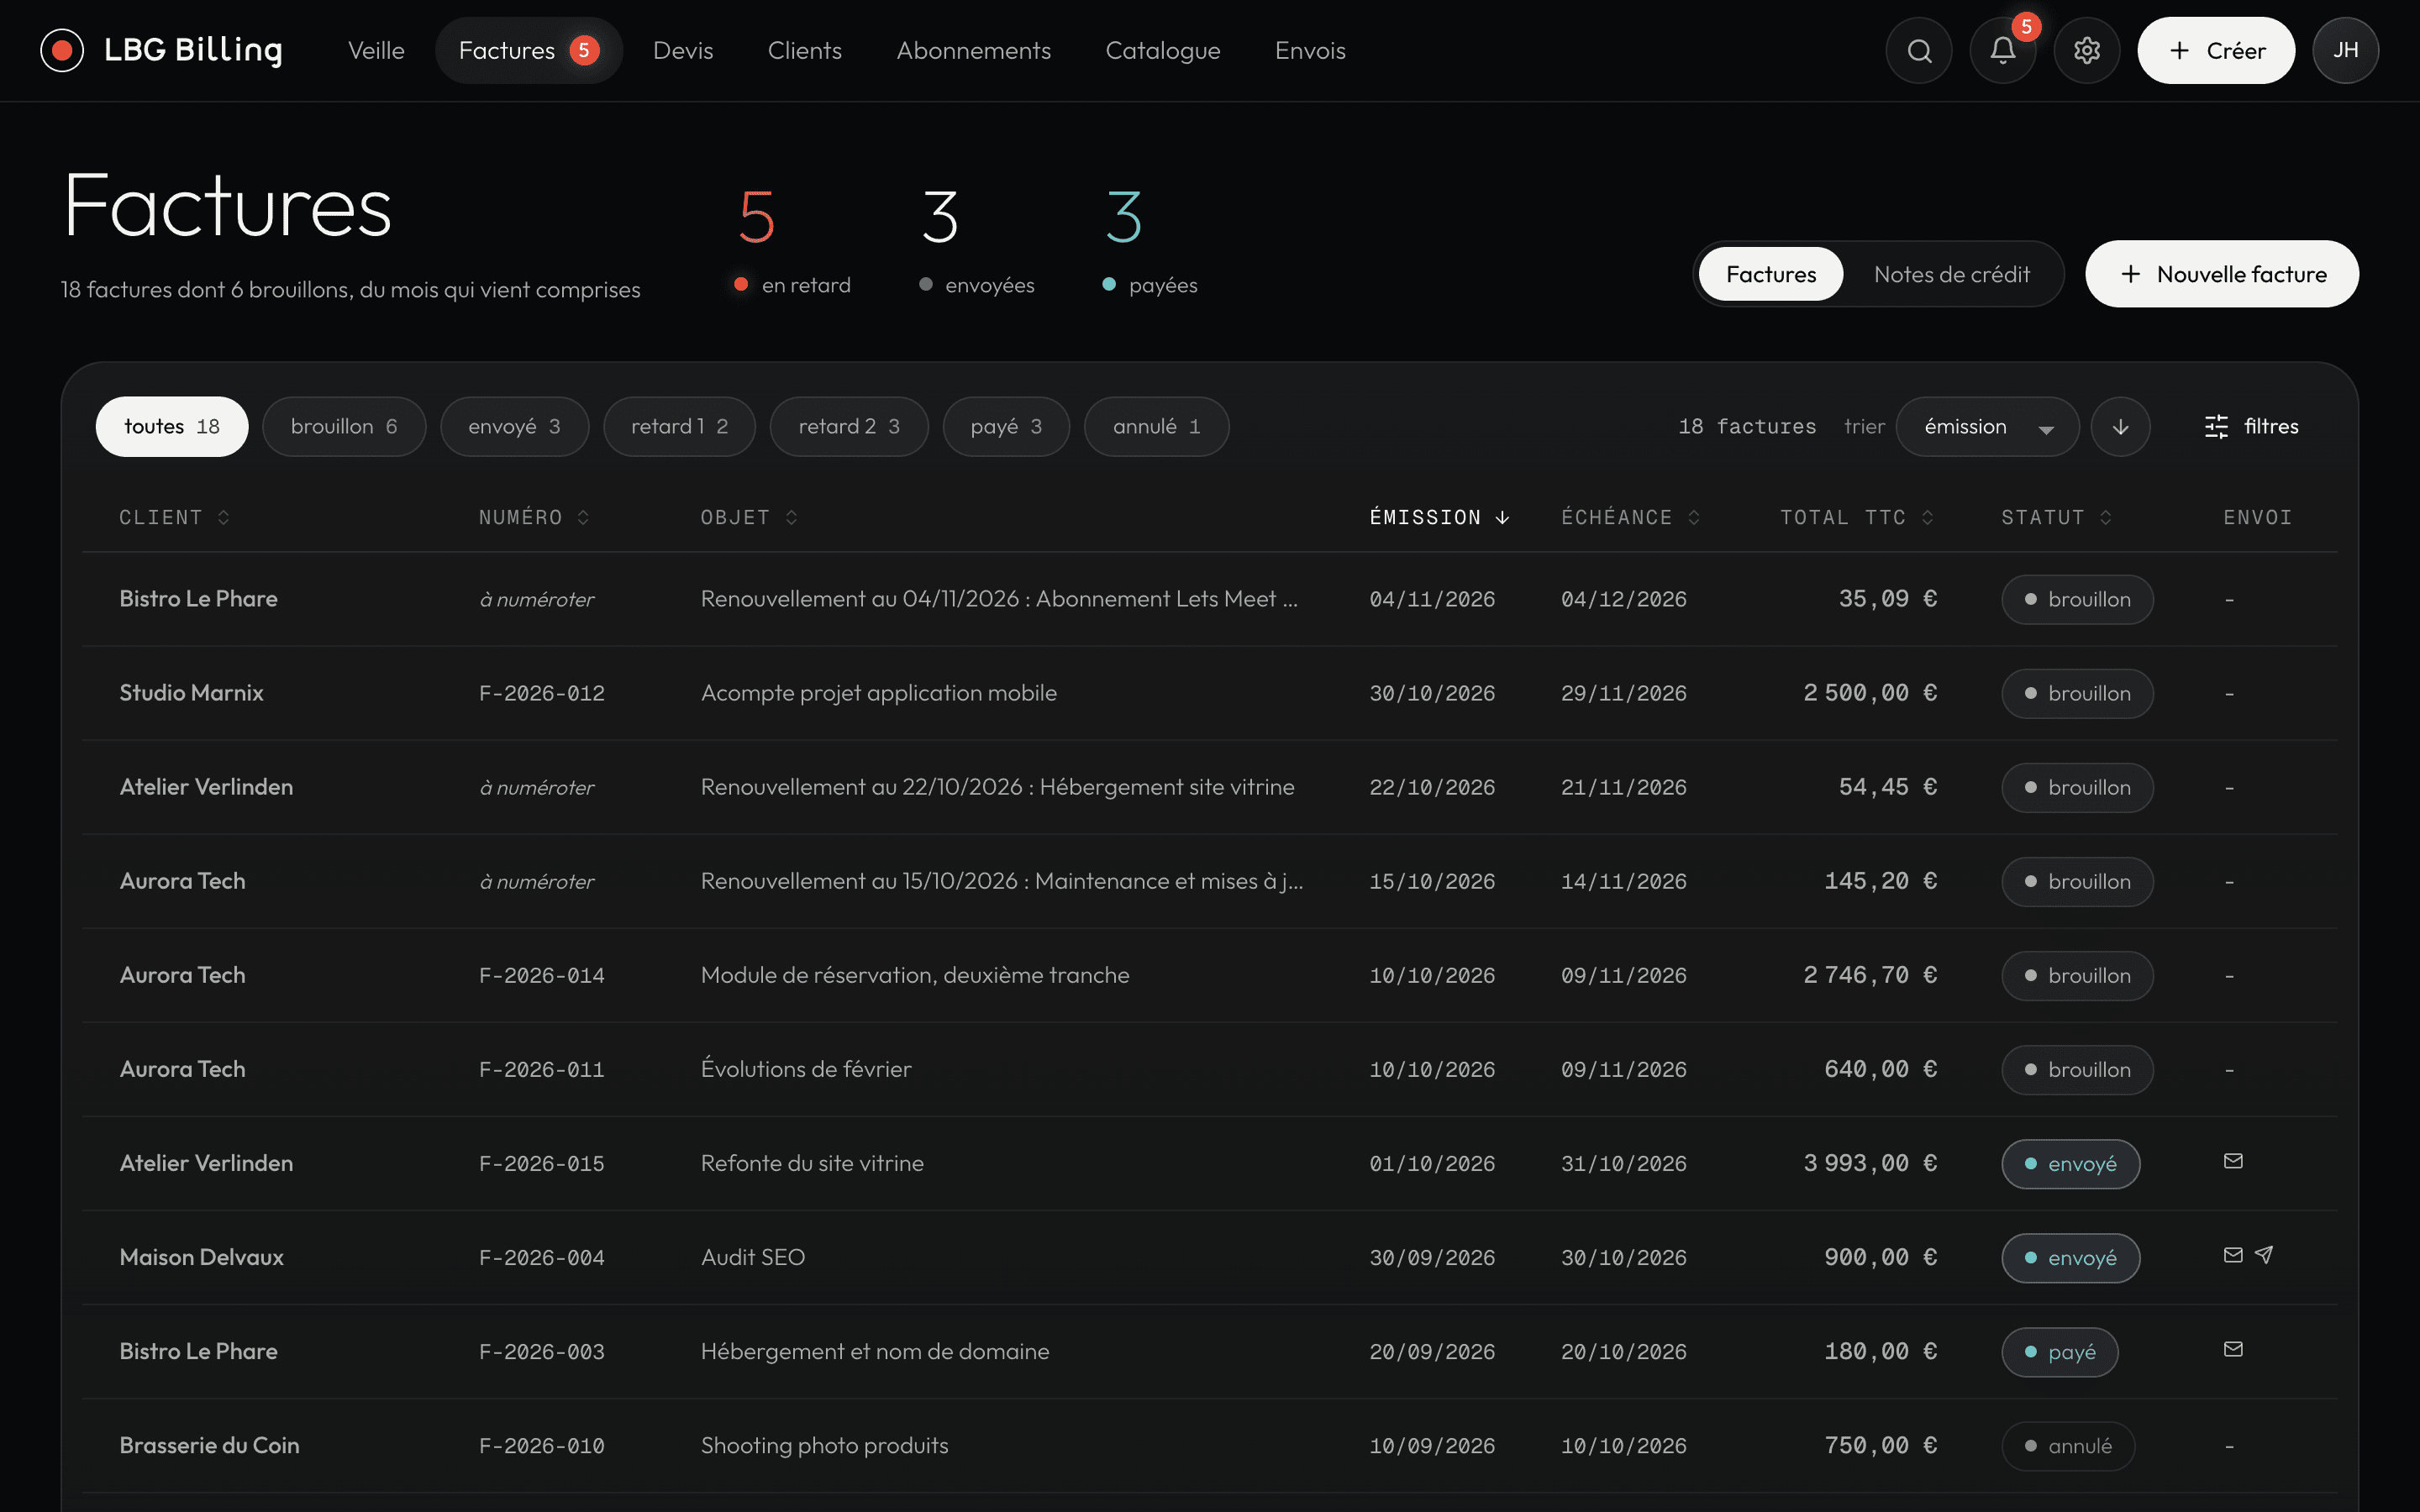Screen dimensions: 2420x1512
Task: Filter by retard 1 chip
Action: coord(679,427)
